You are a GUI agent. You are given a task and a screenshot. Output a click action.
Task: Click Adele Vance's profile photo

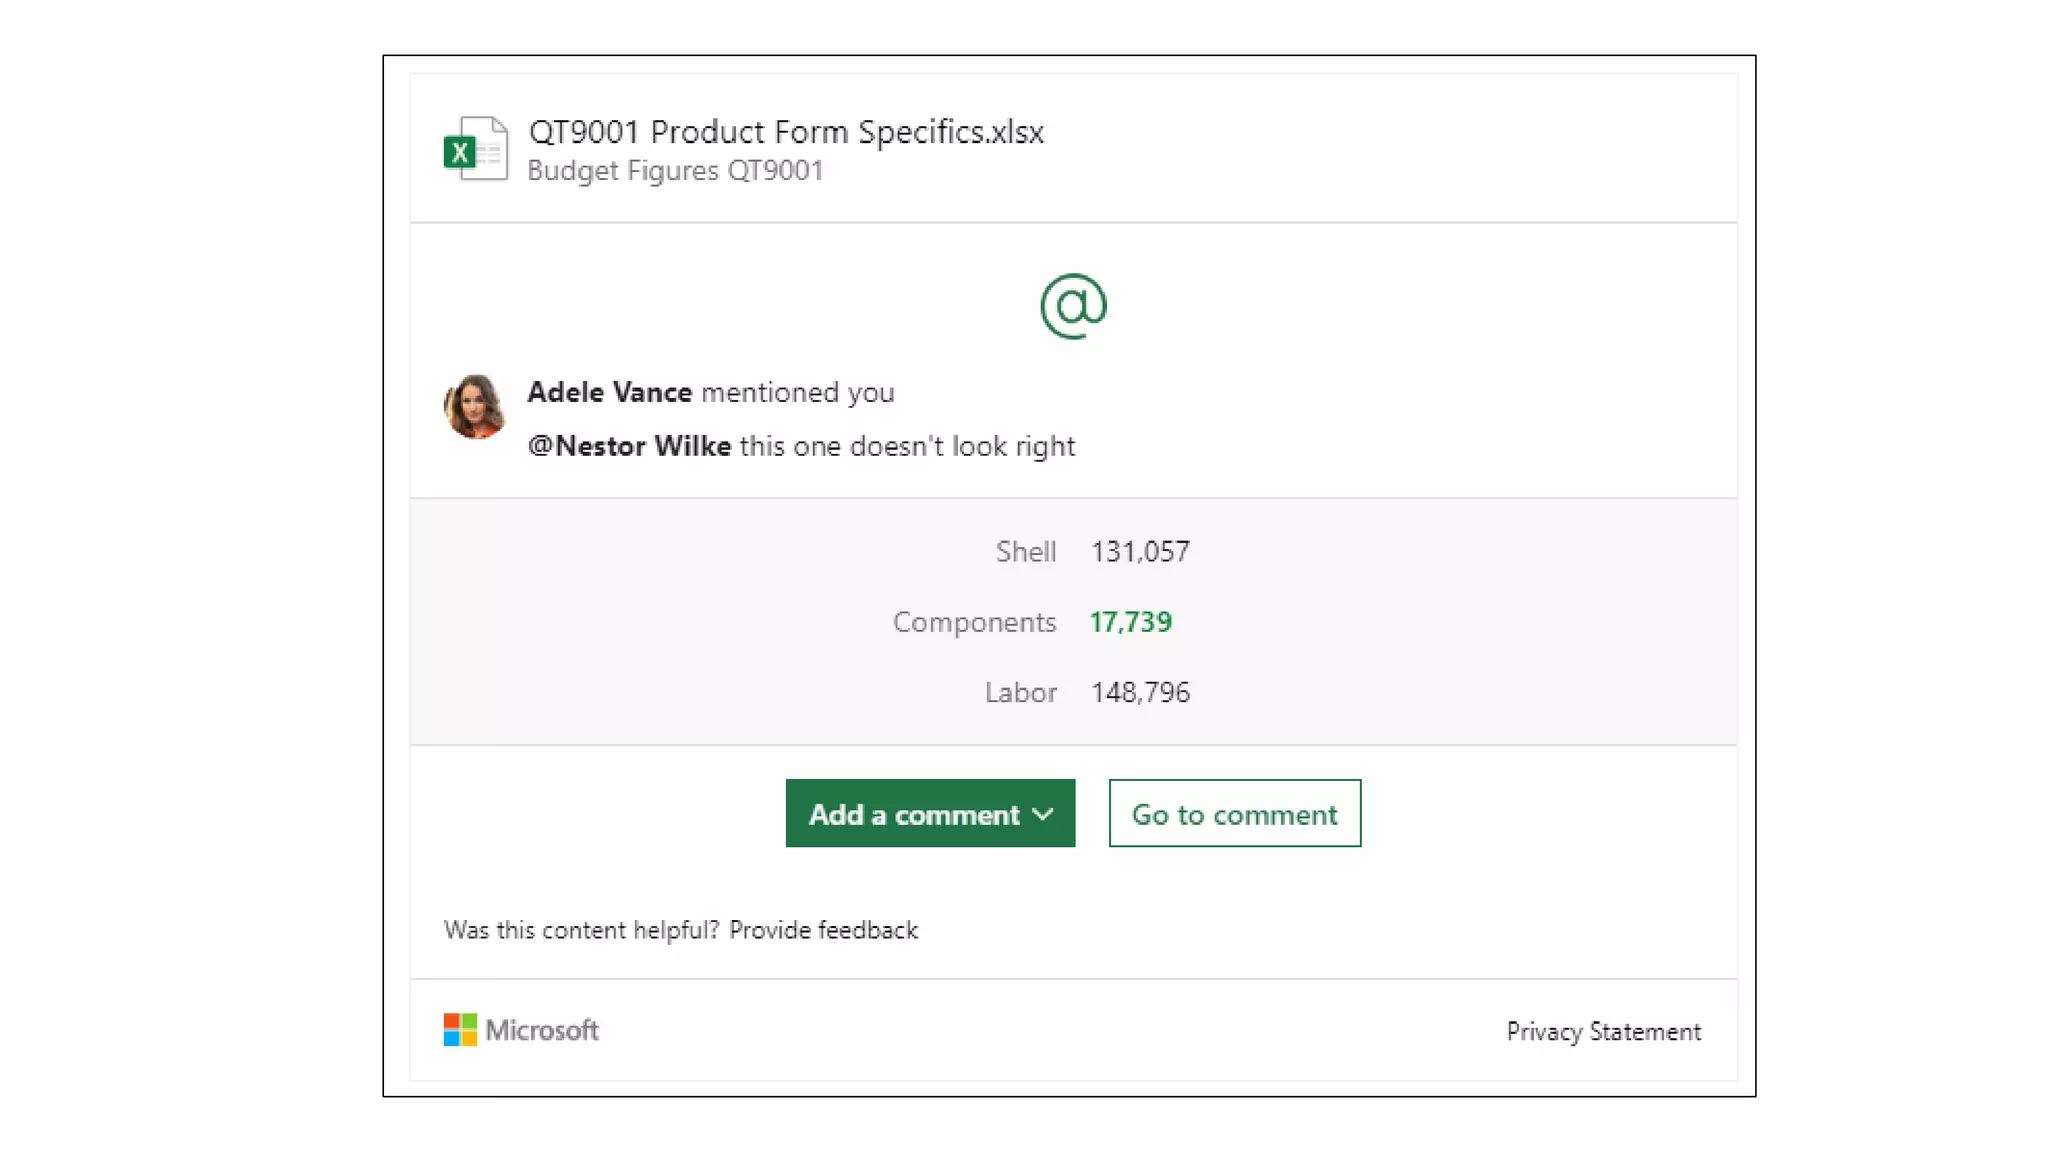474,407
